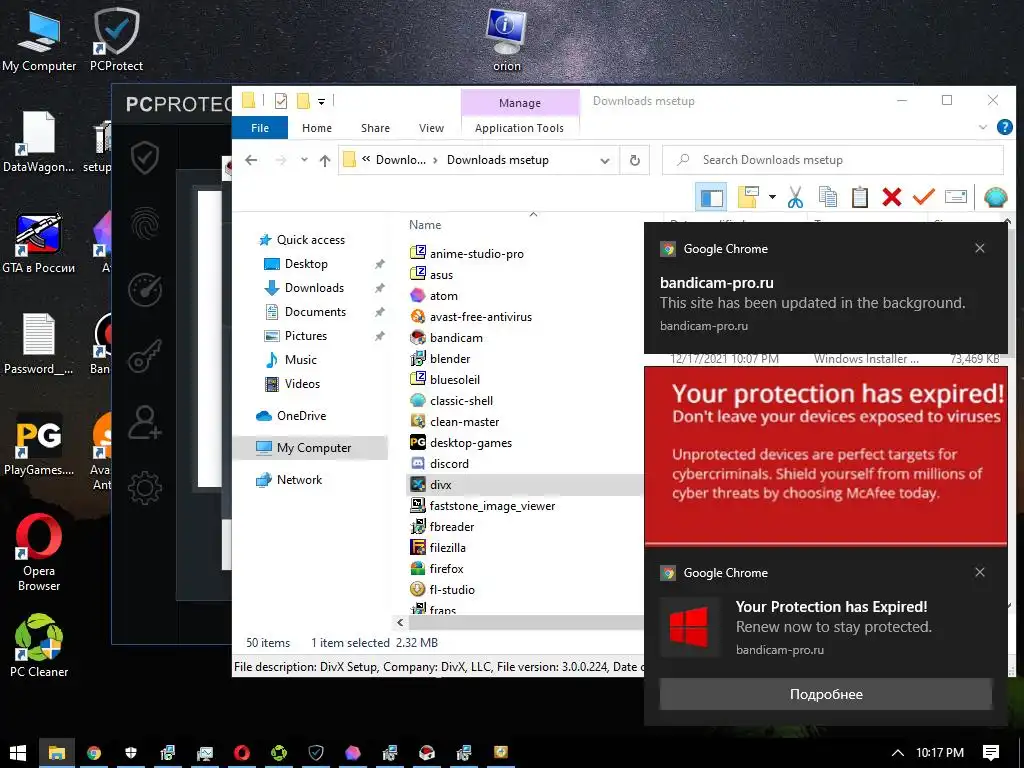
Task: Open the View ribbon tab
Action: [431, 128]
